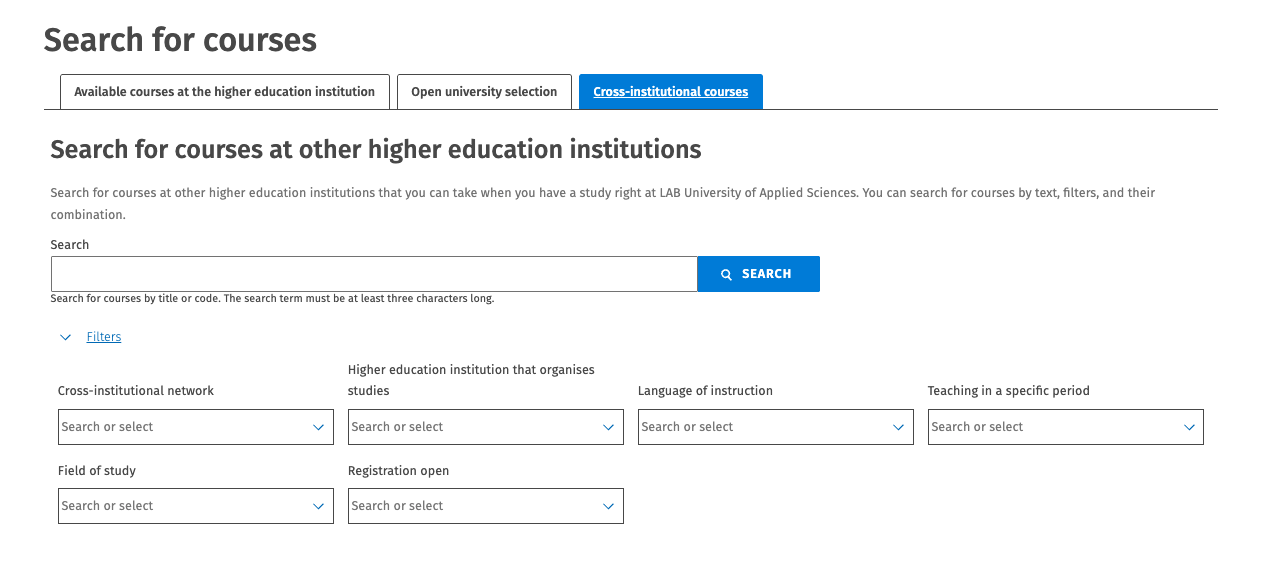Click the Teaching in a specific period arrow
Image resolution: width=1283 pixels, height=567 pixels.
coord(1189,427)
